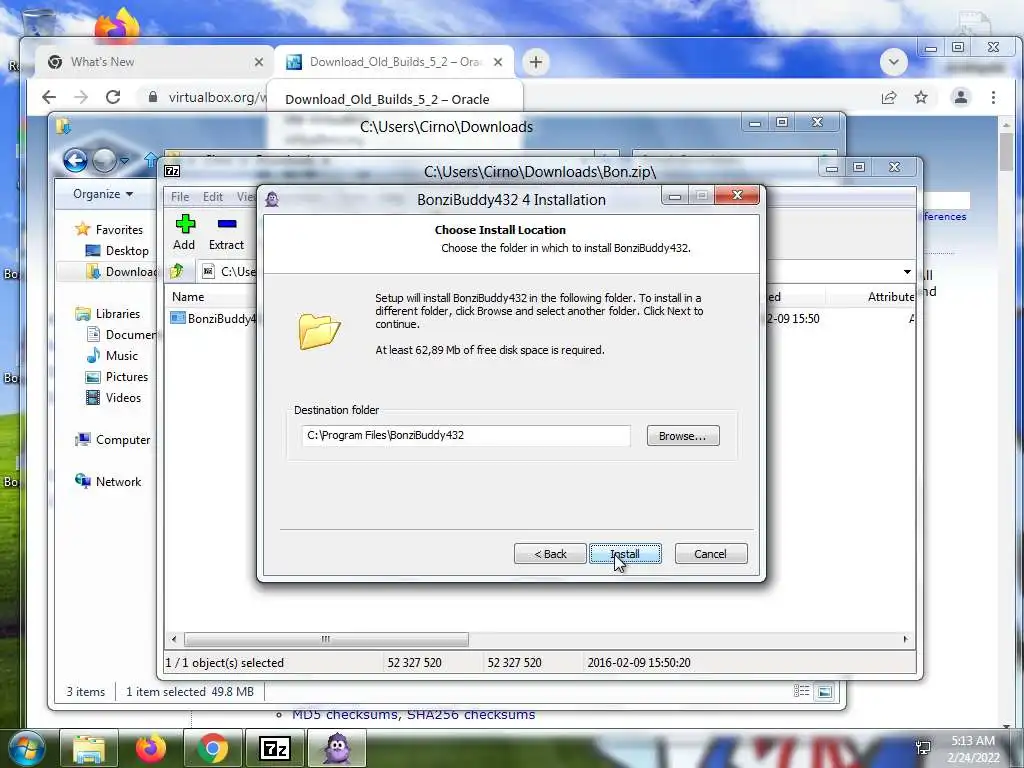Viewport: 1024px width, 768px height.
Task: Switch Explorer to large icons view
Action: click(x=825, y=692)
